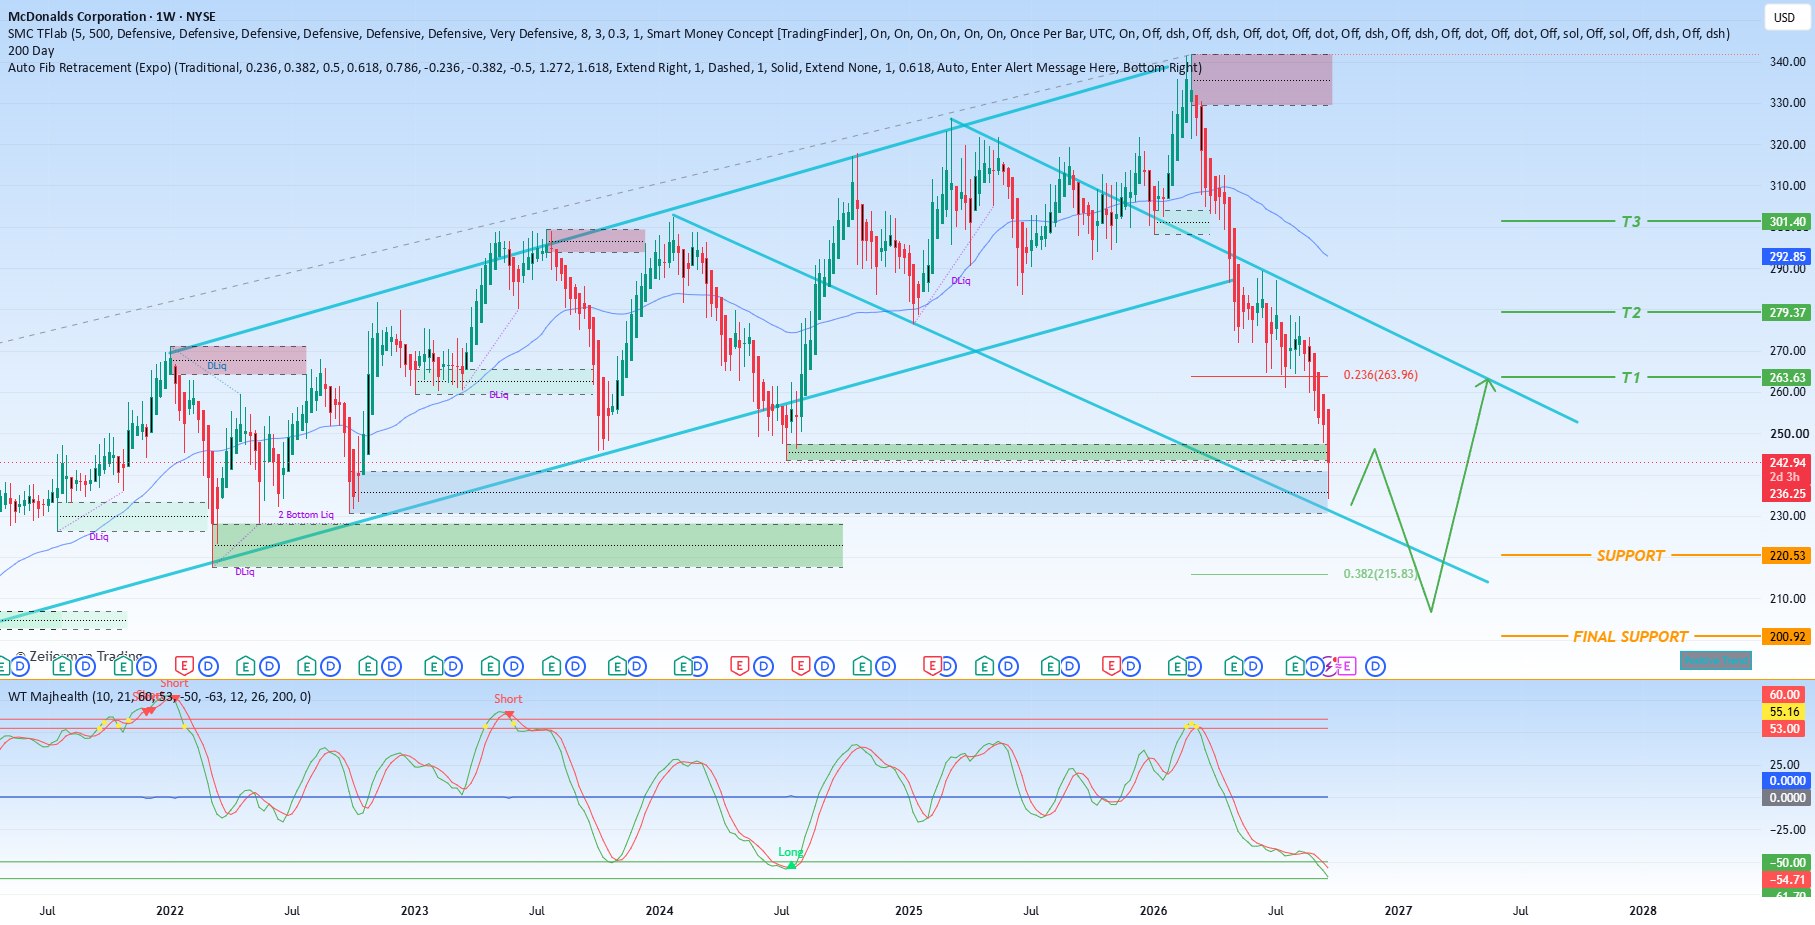Select the orange SUPPORT label
Image resolution: width=1815 pixels, height=925 pixels.
tap(1630, 555)
